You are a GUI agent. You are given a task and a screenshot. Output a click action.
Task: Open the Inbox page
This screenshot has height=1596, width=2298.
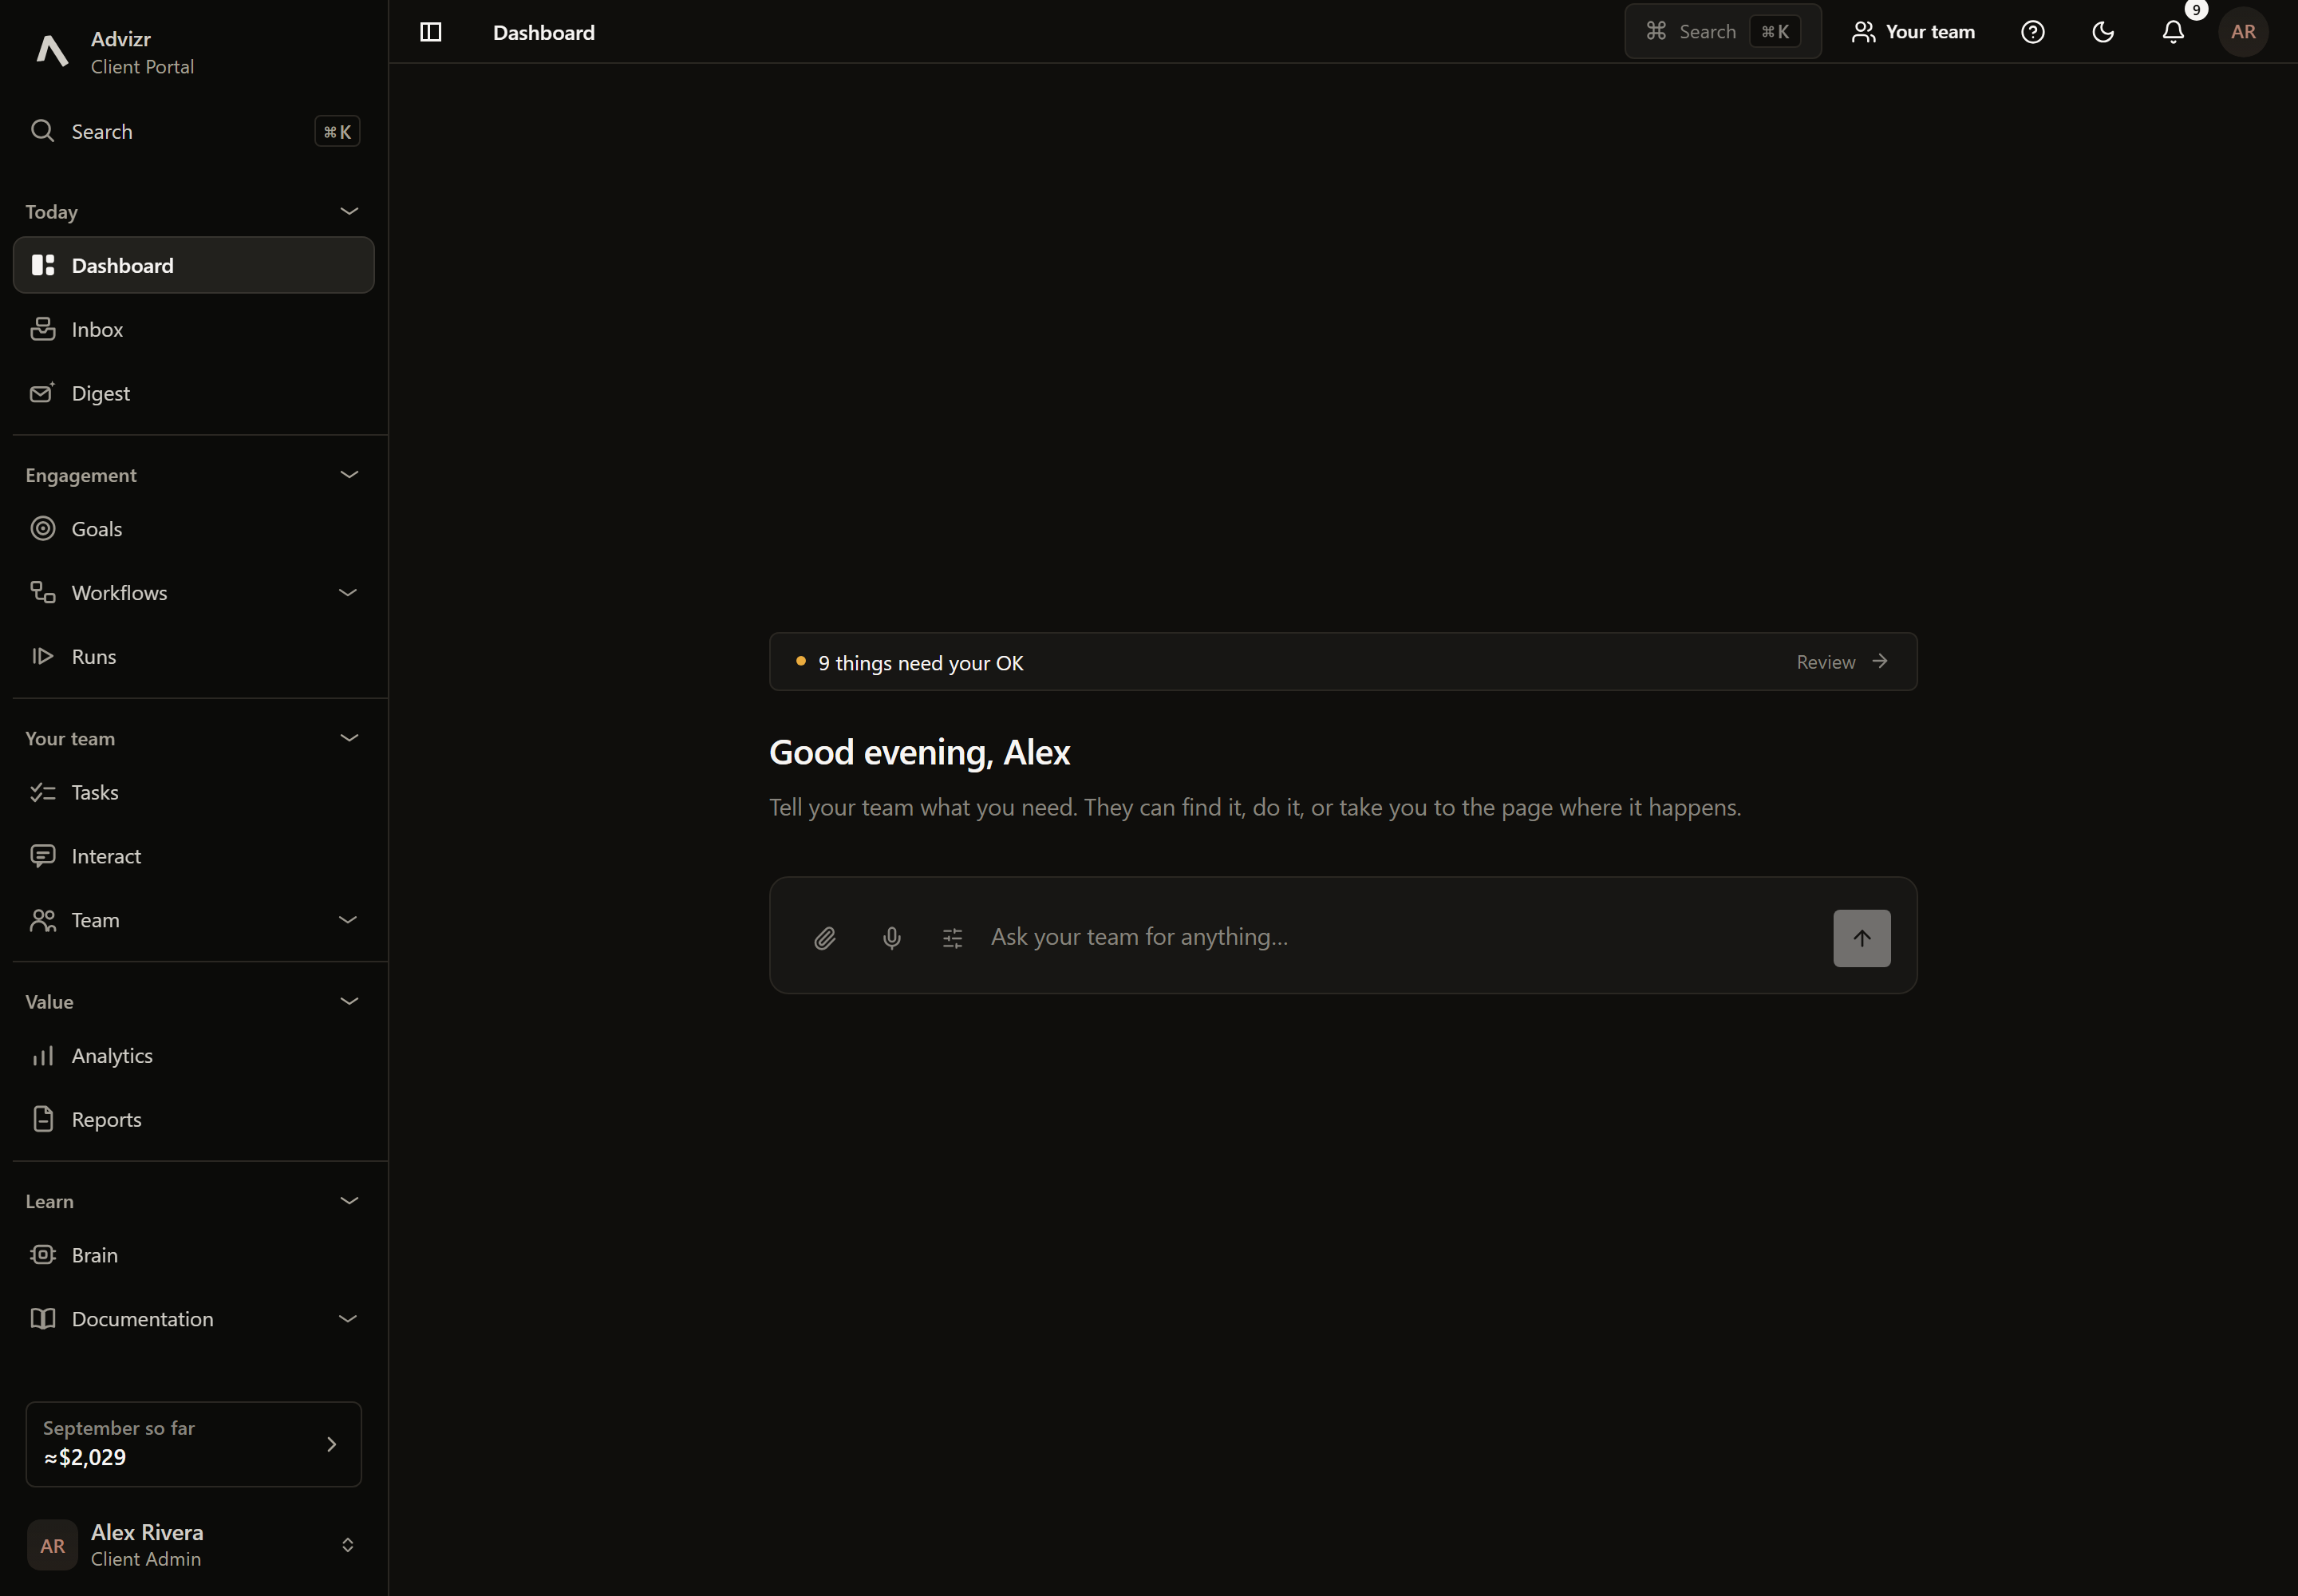tap(193, 329)
